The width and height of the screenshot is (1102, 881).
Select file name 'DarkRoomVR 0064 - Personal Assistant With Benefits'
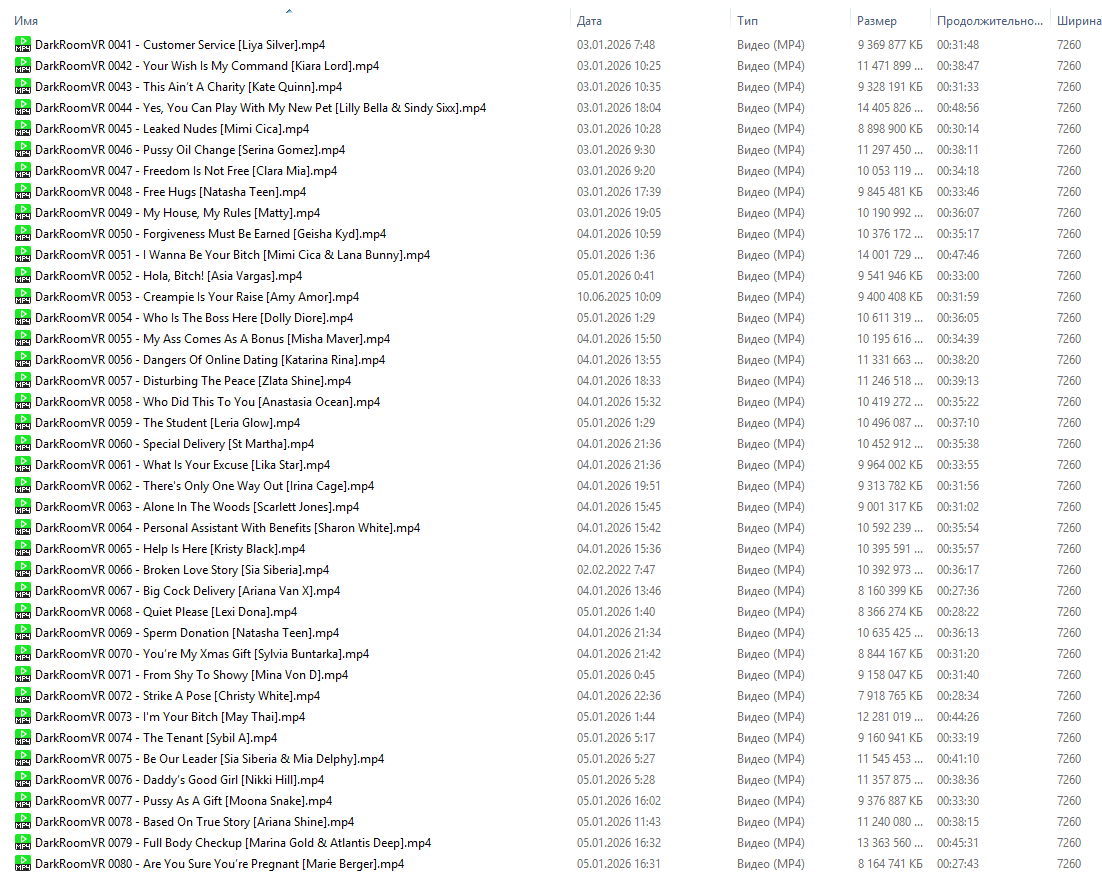(228, 528)
